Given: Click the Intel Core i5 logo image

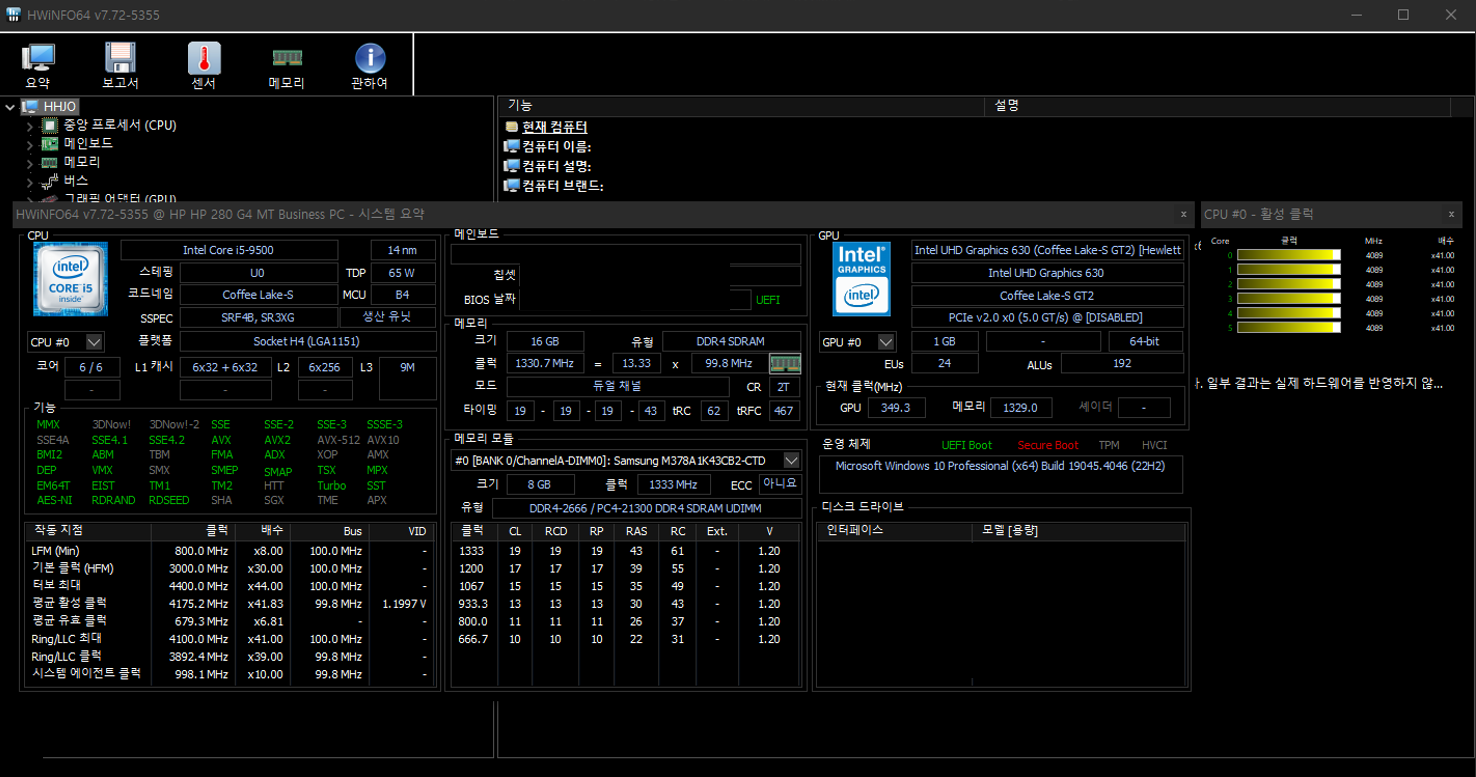Looking at the screenshot, I should [70, 278].
